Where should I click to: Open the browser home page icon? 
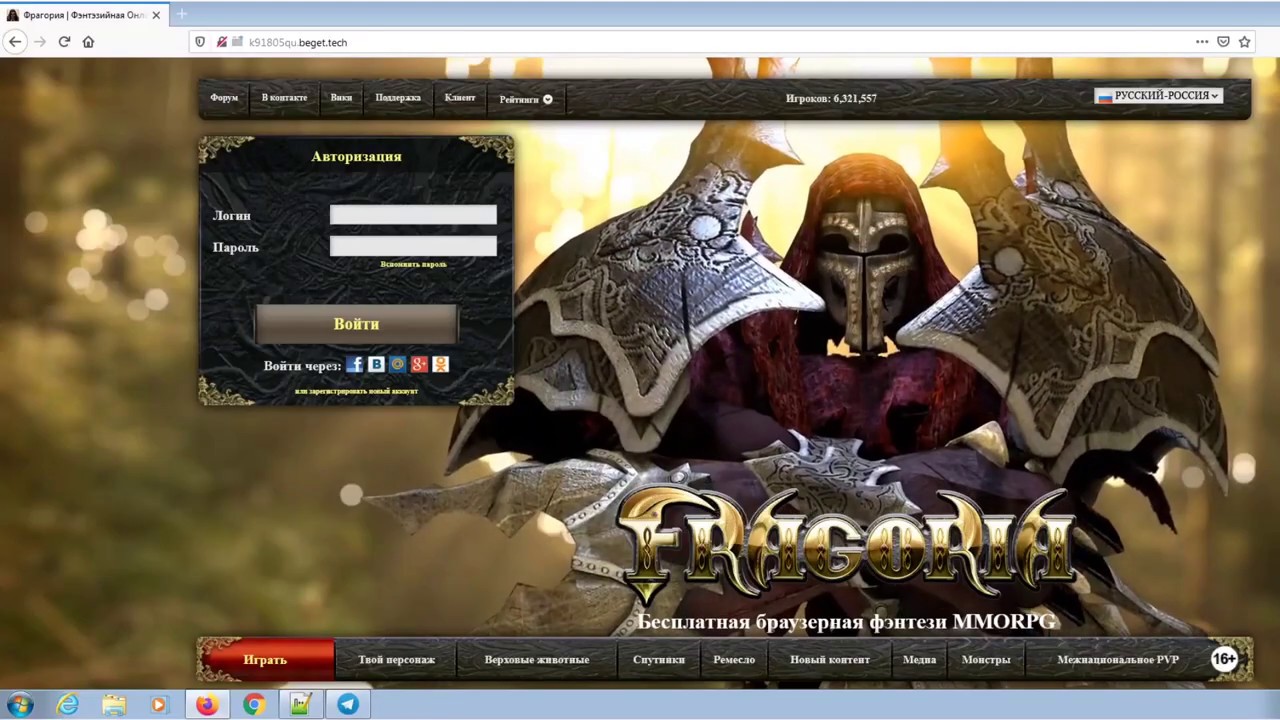(x=88, y=42)
